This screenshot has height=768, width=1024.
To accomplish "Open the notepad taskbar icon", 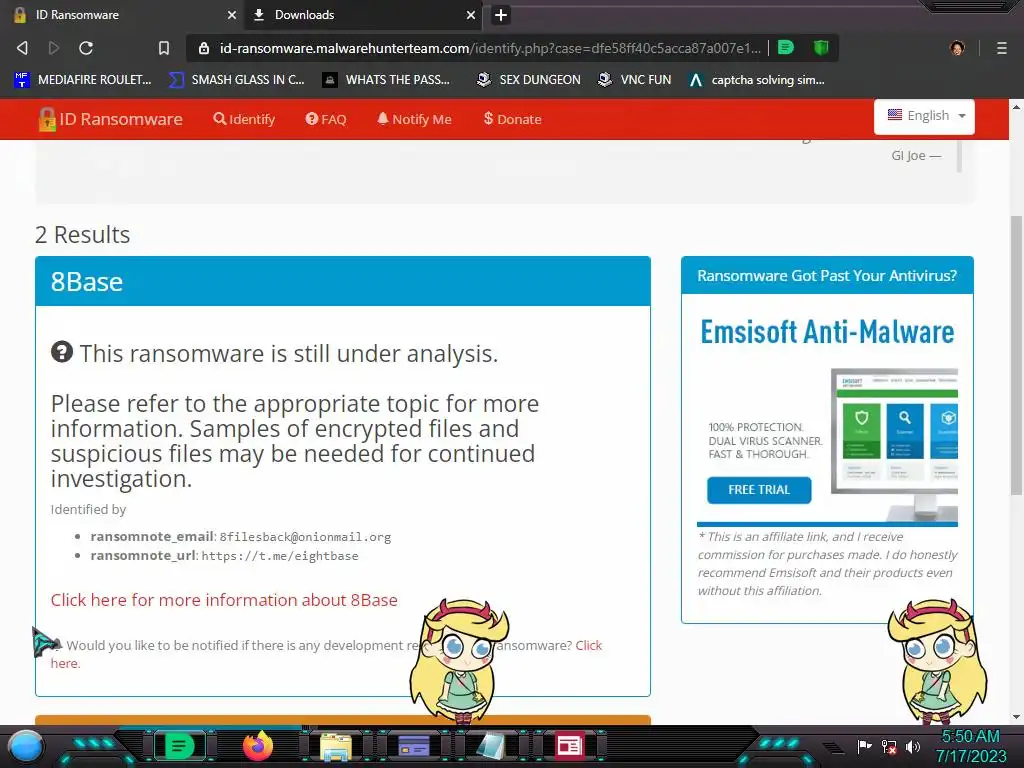I will point(491,746).
